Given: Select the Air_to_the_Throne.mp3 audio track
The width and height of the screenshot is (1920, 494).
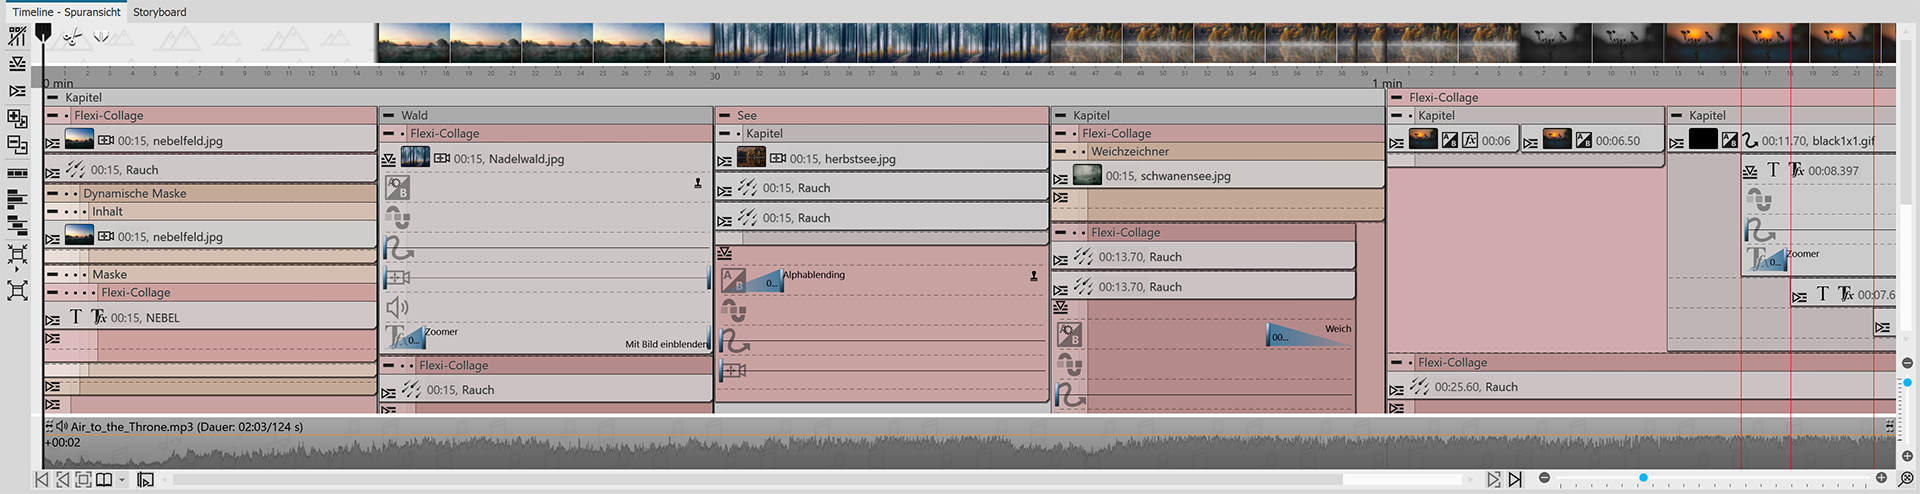Looking at the screenshot, I should (970, 442).
